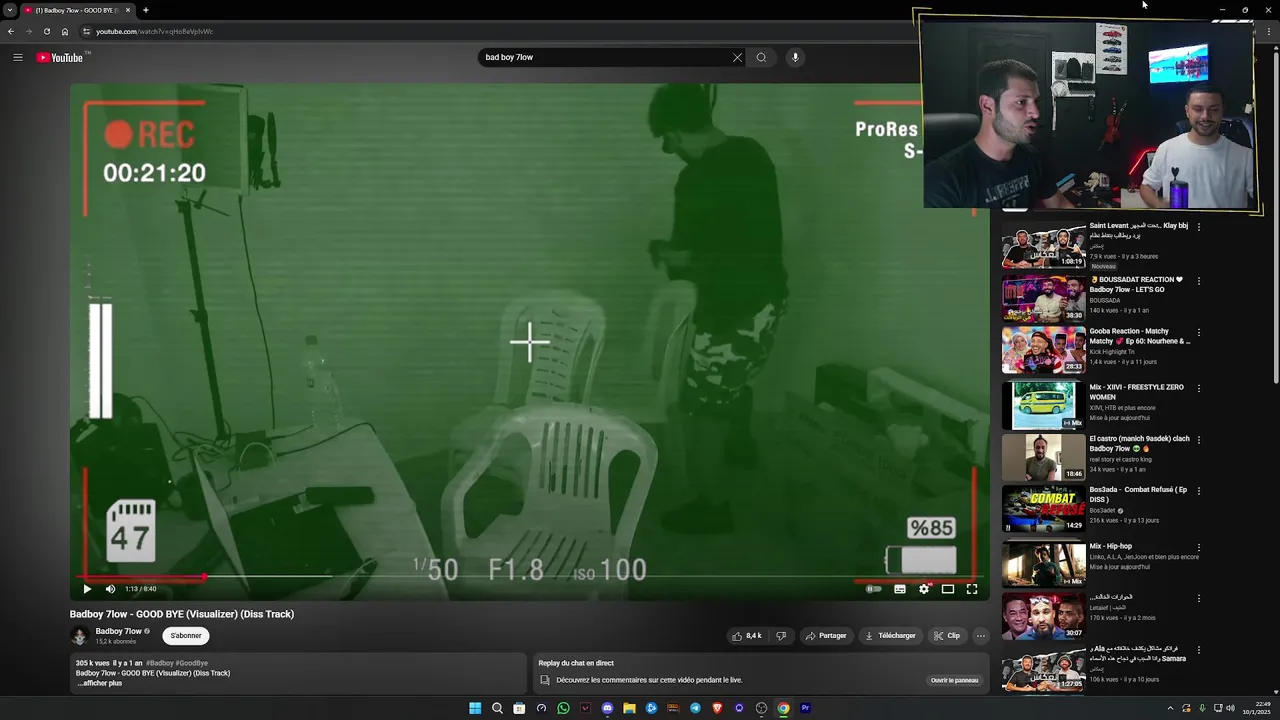Create a Clip of the video

click(946, 636)
